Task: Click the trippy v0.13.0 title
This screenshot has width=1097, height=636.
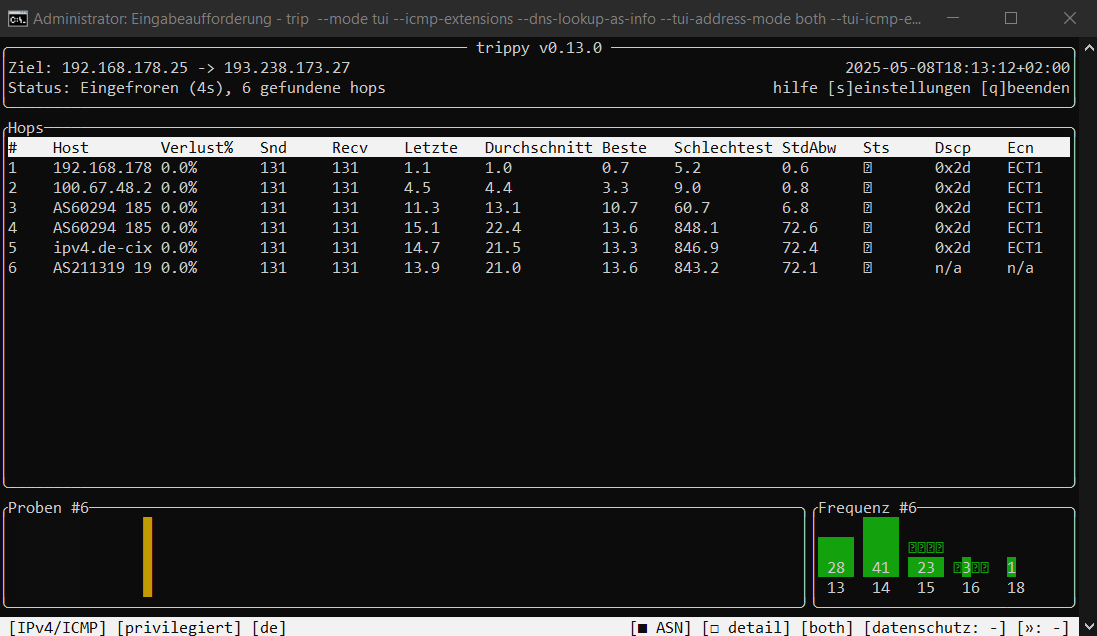Action: click(539, 48)
